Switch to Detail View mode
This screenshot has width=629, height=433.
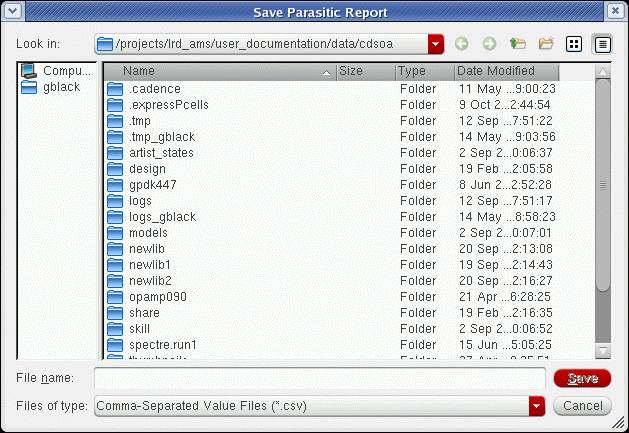602,44
